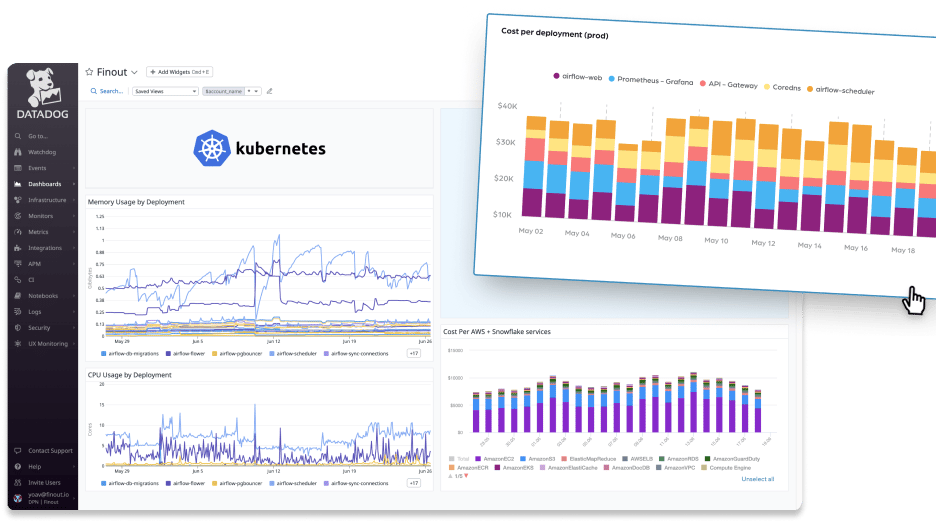The height and width of the screenshot is (524, 936).
Task: Toggle Total series in AWS services legend
Action: [x=459, y=459]
